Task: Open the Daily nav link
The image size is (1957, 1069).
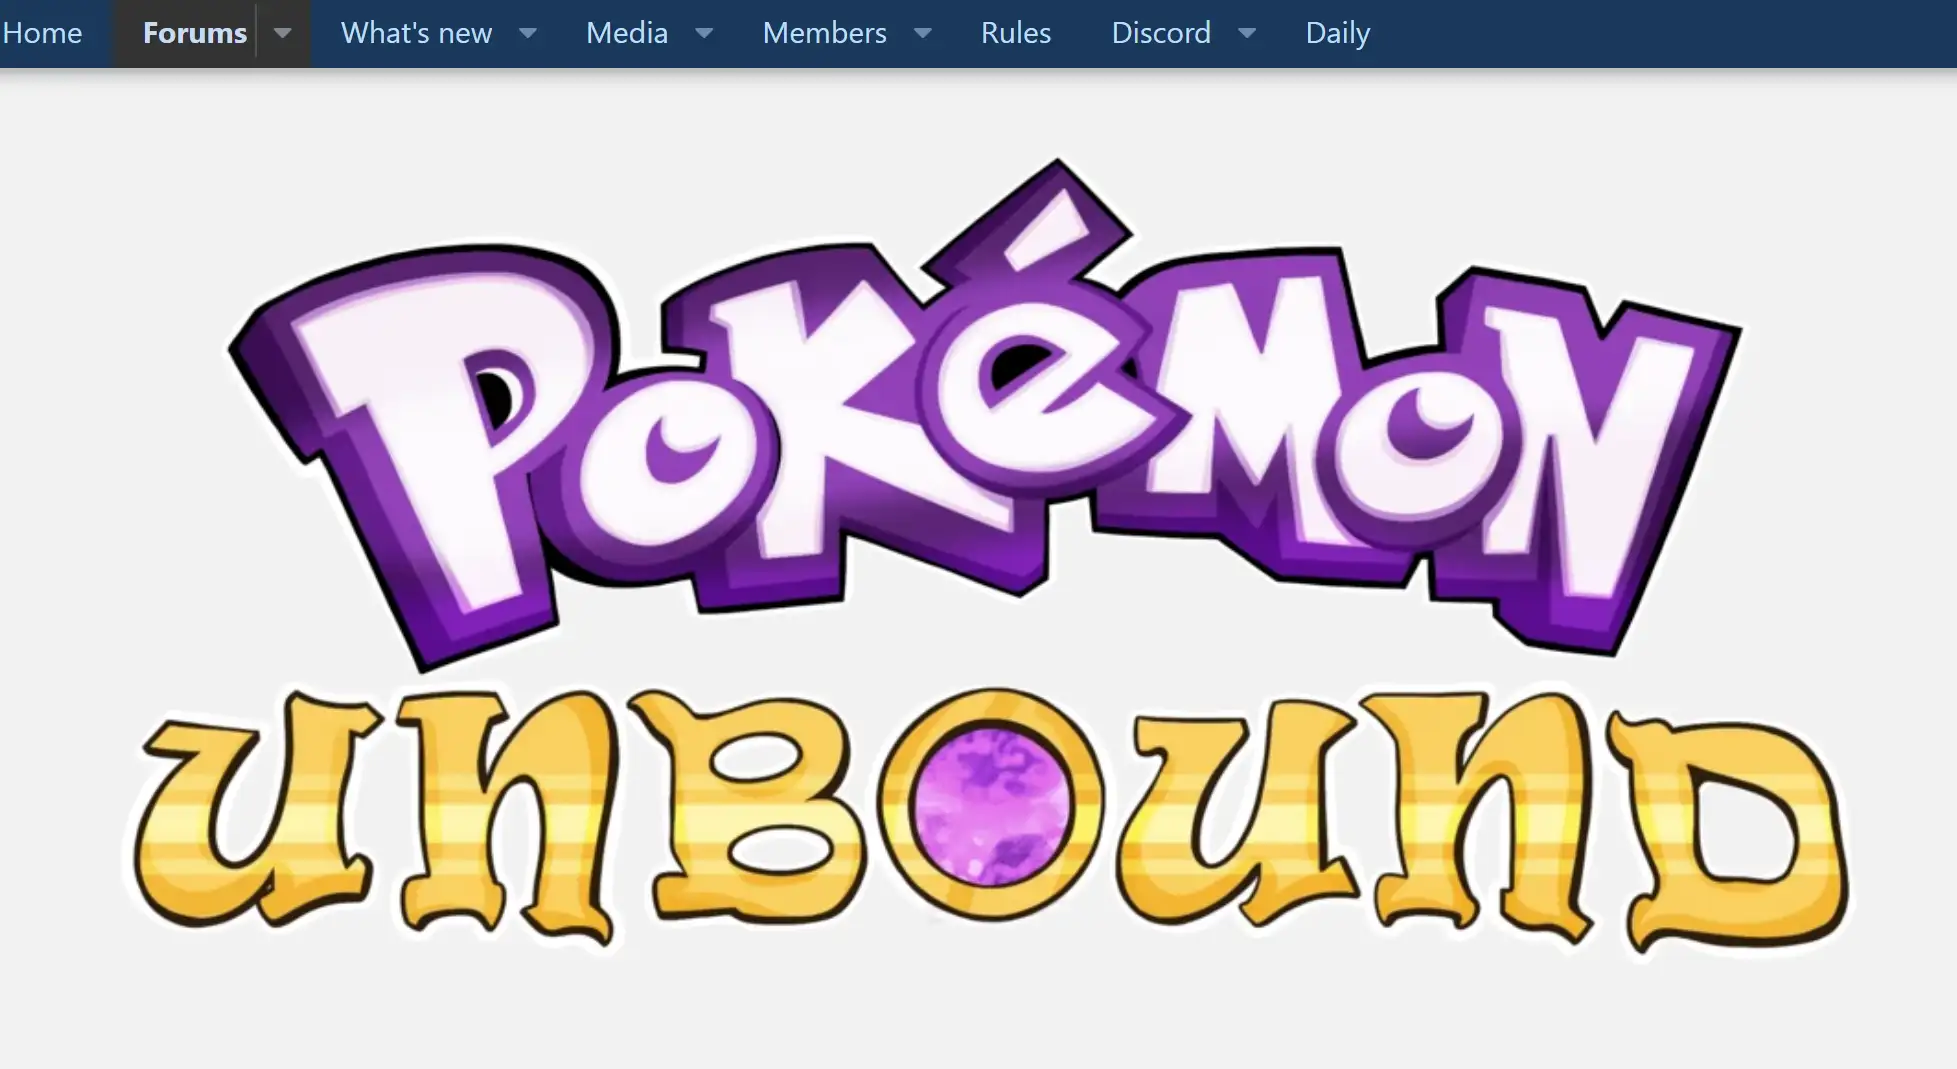Action: pyautogui.click(x=1337, y=33)
